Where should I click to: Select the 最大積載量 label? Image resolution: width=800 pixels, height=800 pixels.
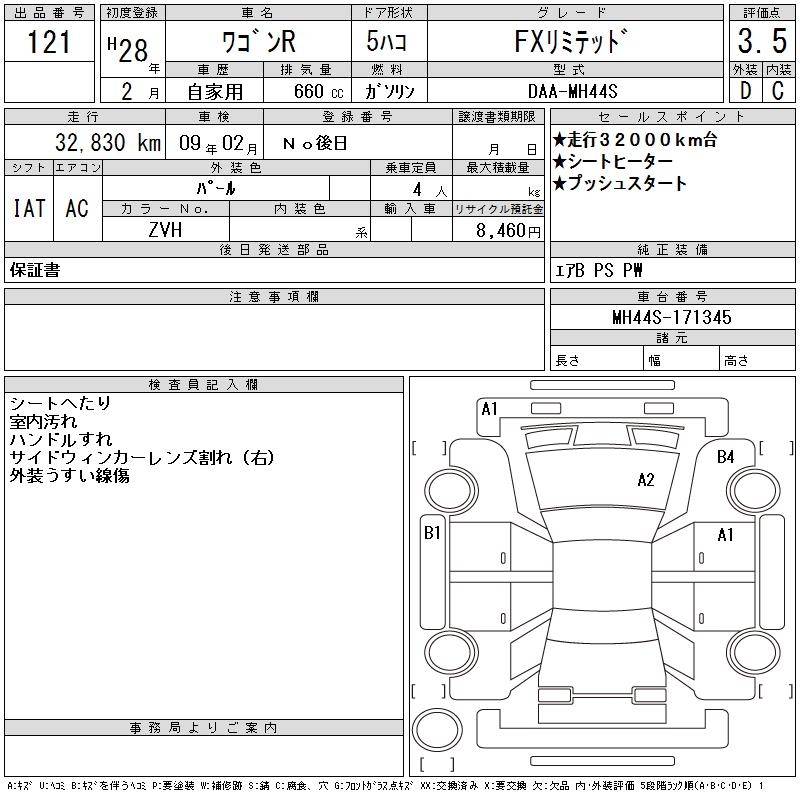[x=498, y=167]
